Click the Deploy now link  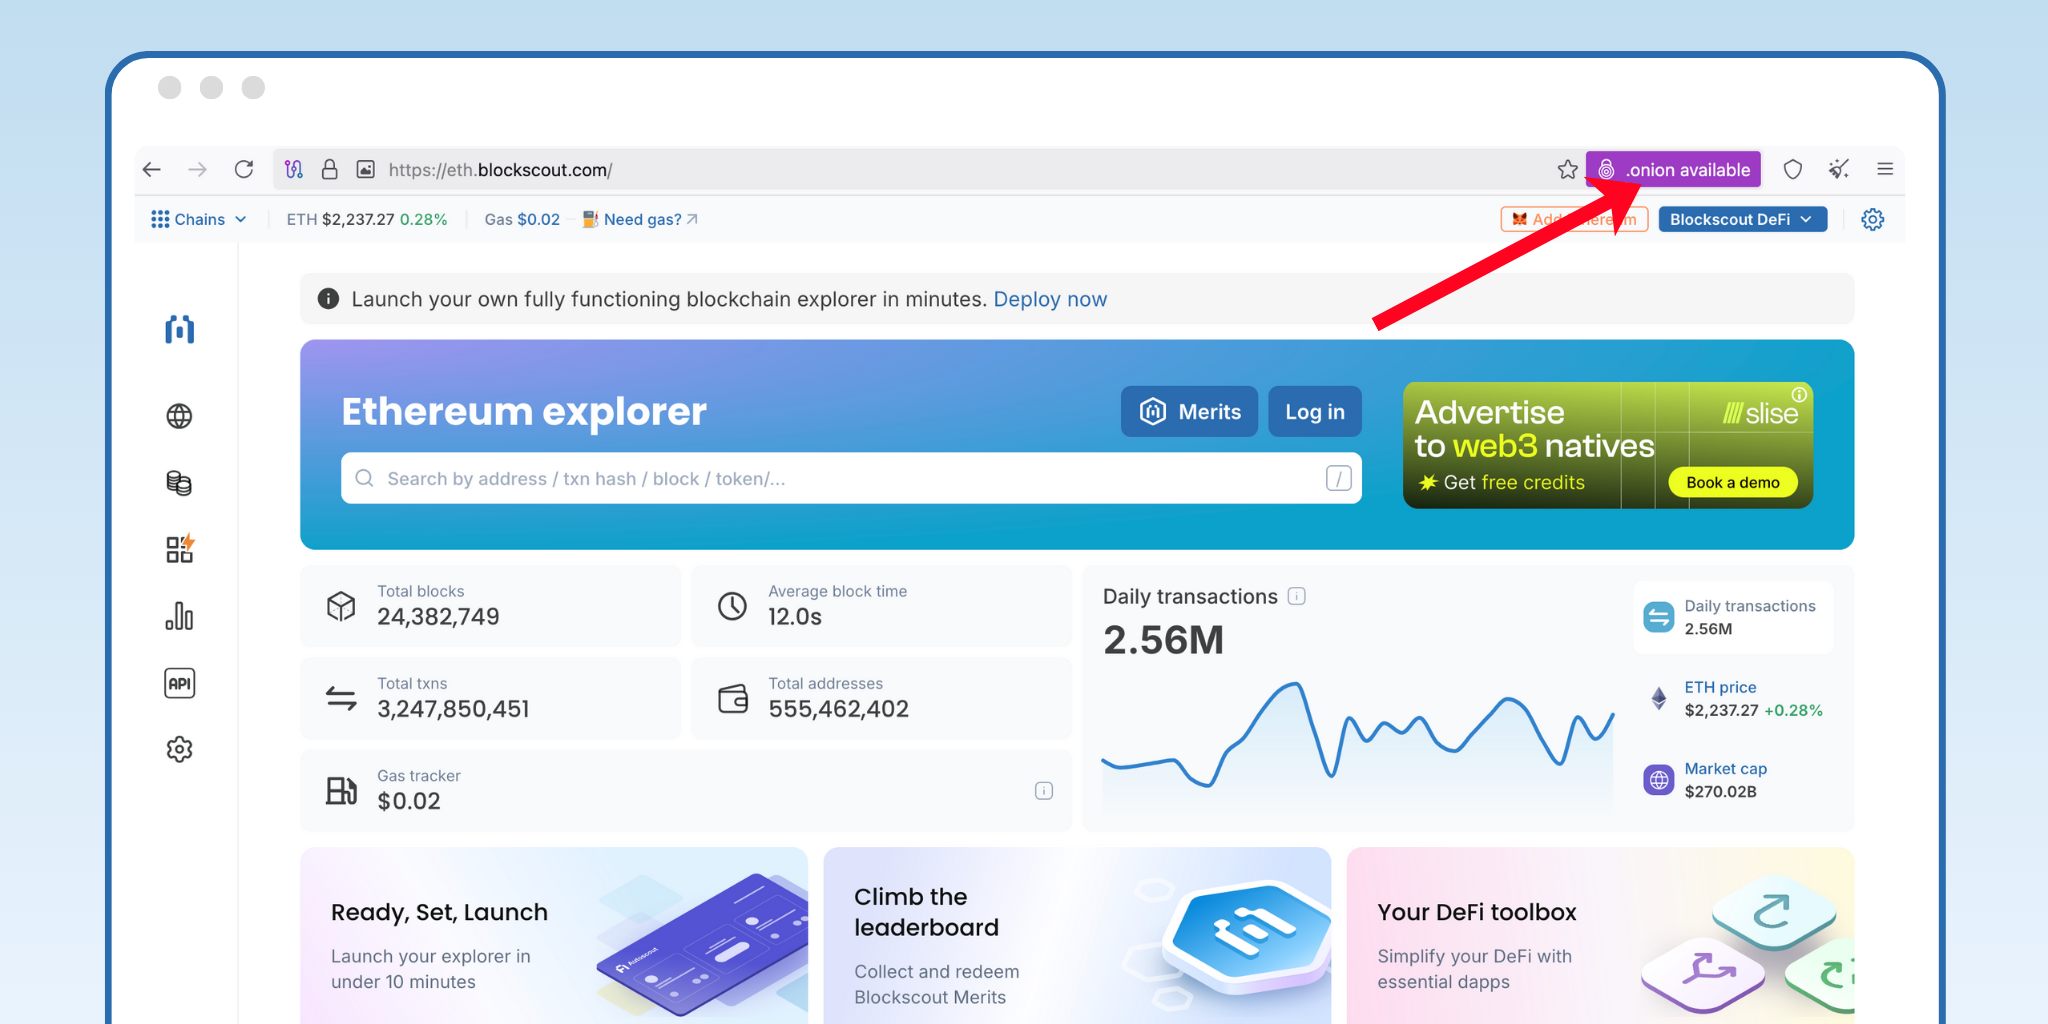[x=1050, y=299]
